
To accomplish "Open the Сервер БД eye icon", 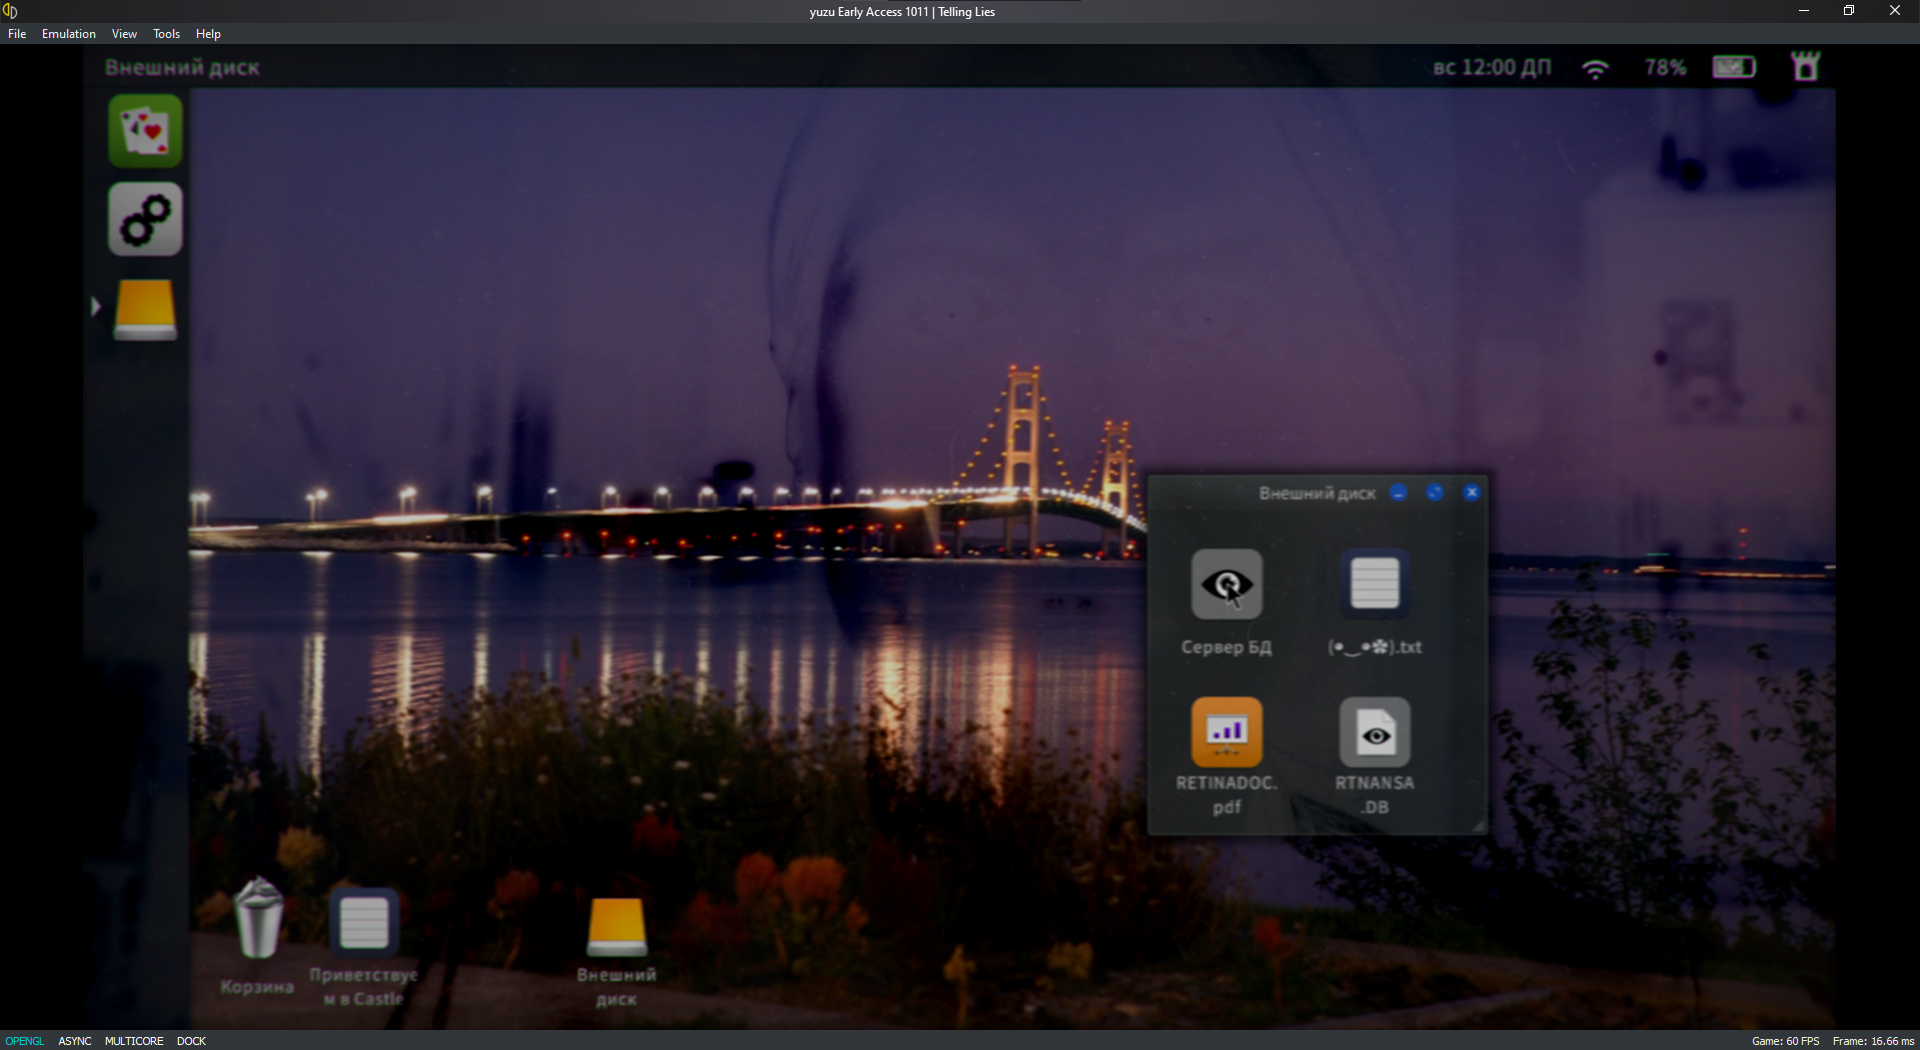I will (x=1227, y=584).
